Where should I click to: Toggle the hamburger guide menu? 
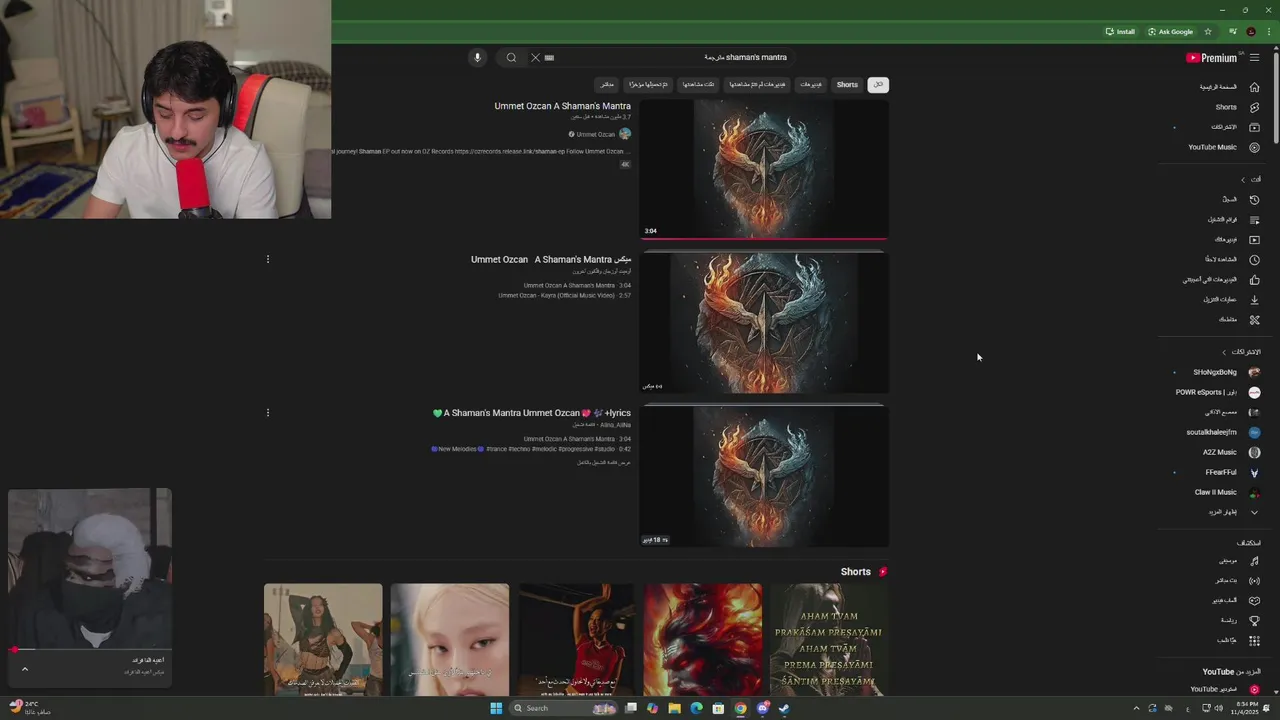[1254, 58]
